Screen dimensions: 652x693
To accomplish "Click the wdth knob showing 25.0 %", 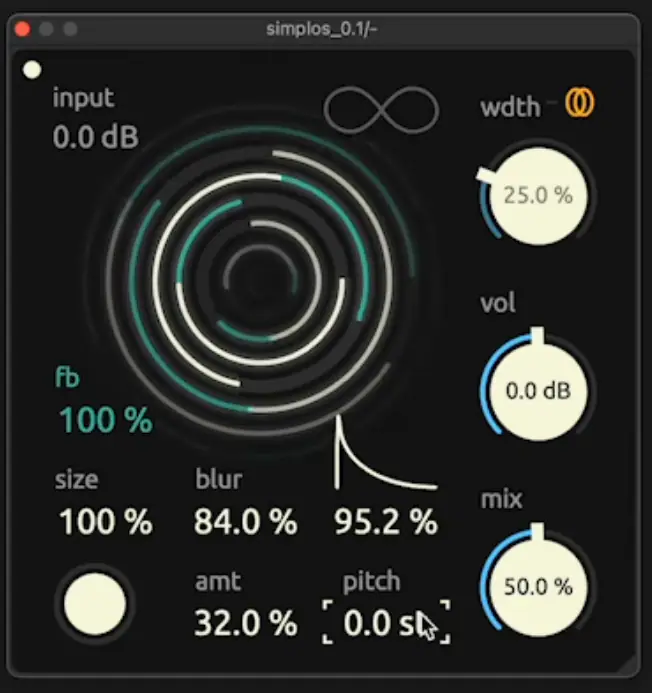I will [x=538, y=195].
